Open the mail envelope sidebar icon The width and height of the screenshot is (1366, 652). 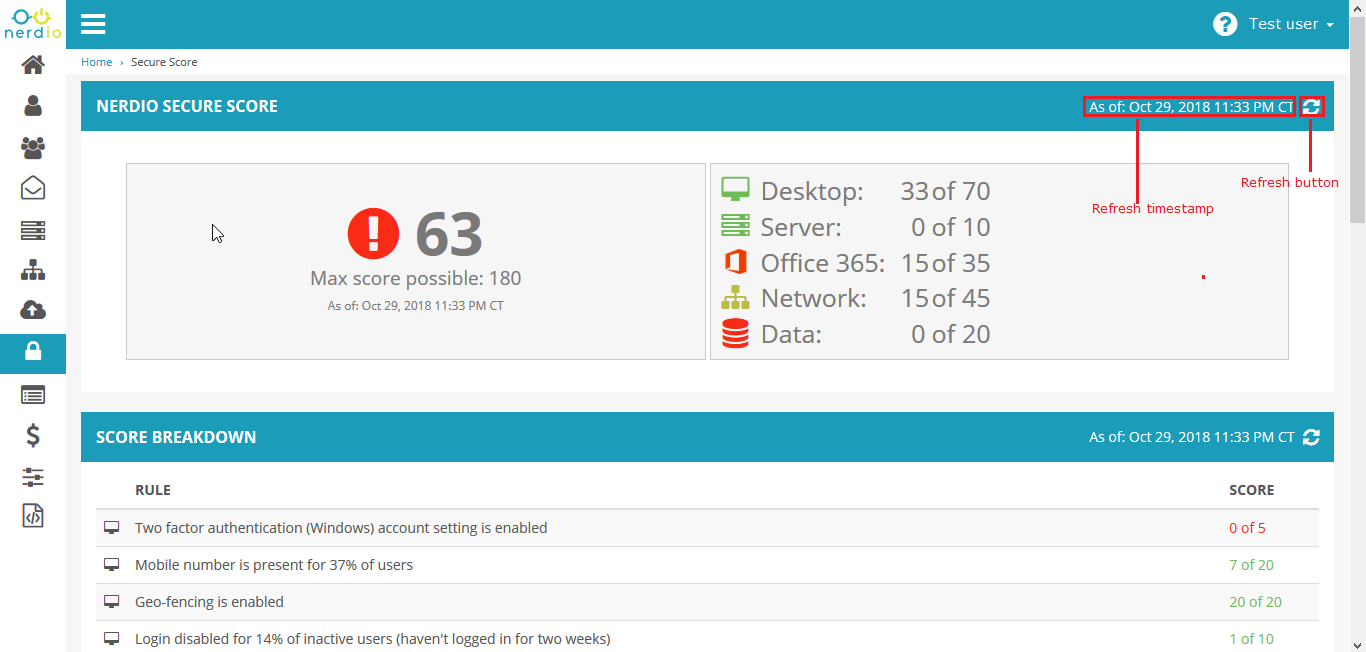click(33, 188)
